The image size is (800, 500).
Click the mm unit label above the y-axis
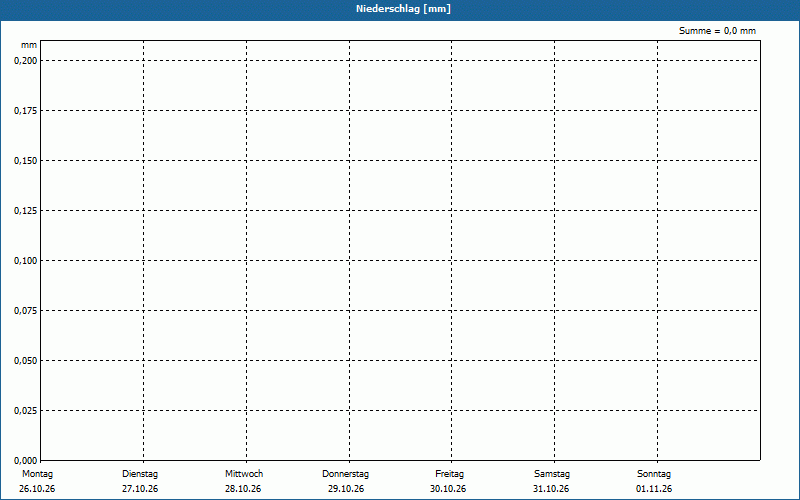(x=29, y=45)
